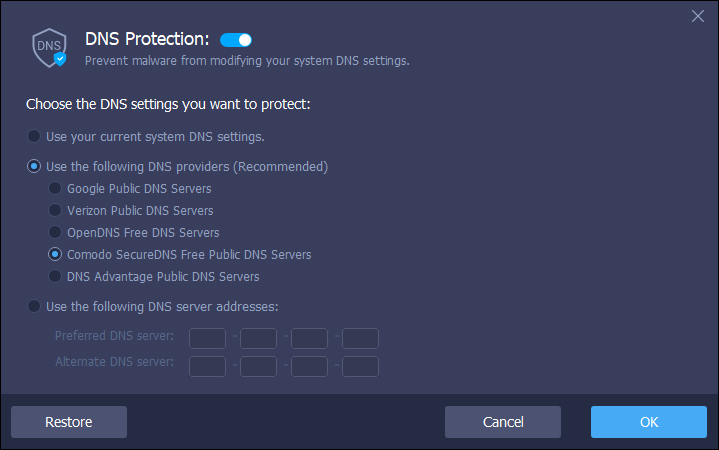Viewport: 719px width, 450px height.
Task: Confirm settings with the OK button
Action: point(648,422)
